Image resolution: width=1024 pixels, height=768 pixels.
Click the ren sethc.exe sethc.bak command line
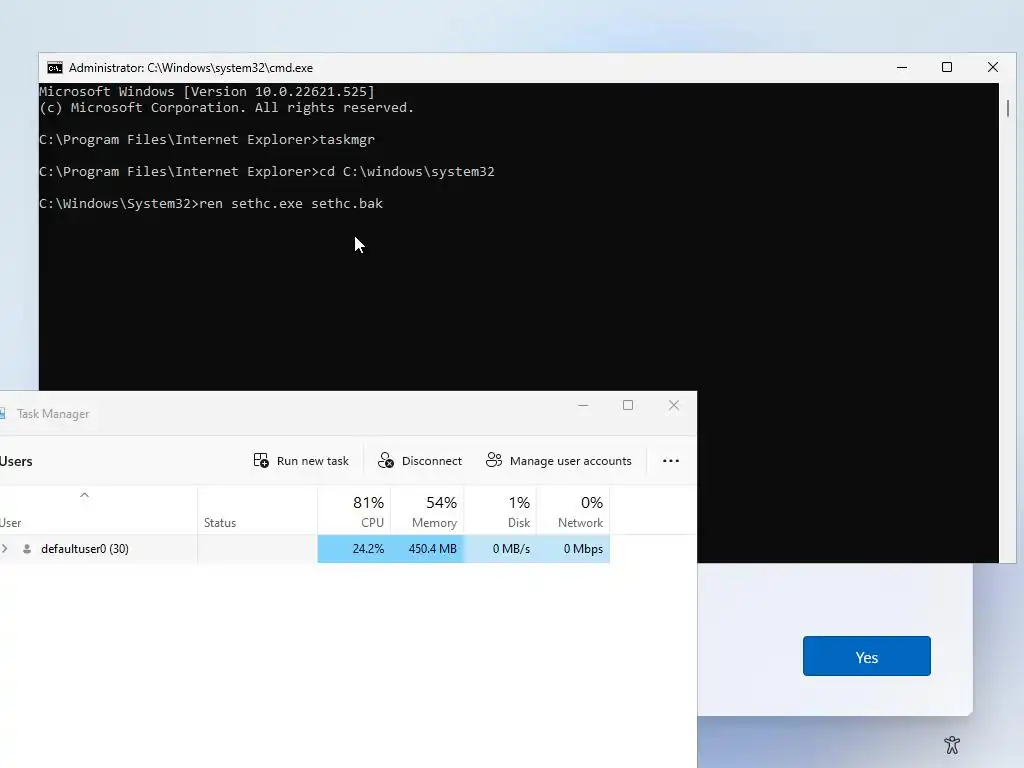point(211,204)
